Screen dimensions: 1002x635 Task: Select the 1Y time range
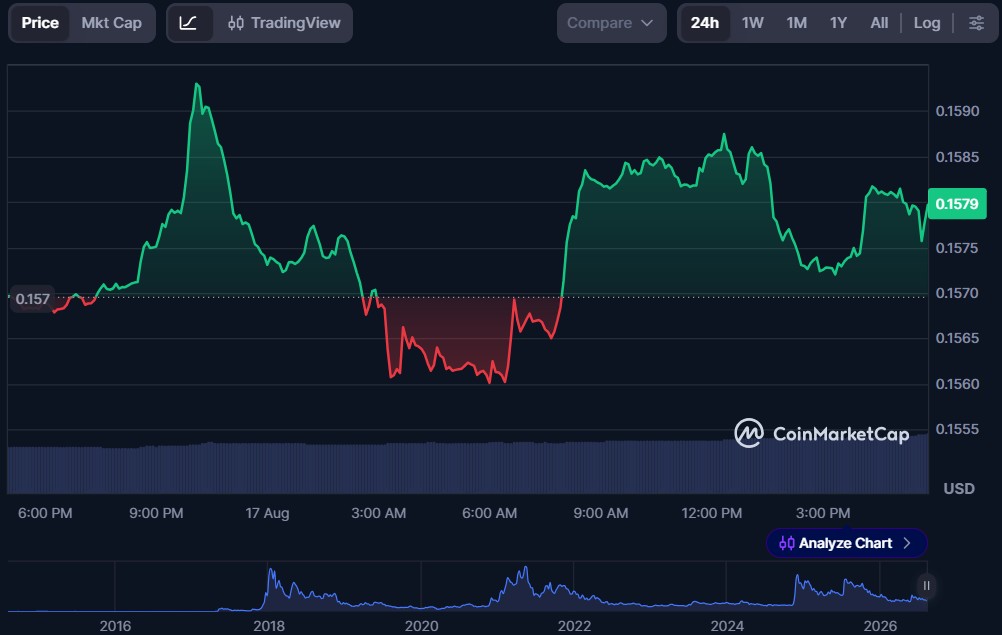coord(838,23)
